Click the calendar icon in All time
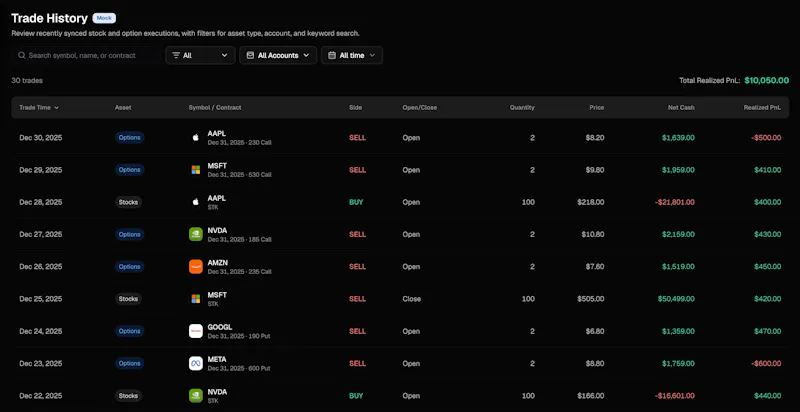This screenshot has height=412, width=800. pos(332,55)
